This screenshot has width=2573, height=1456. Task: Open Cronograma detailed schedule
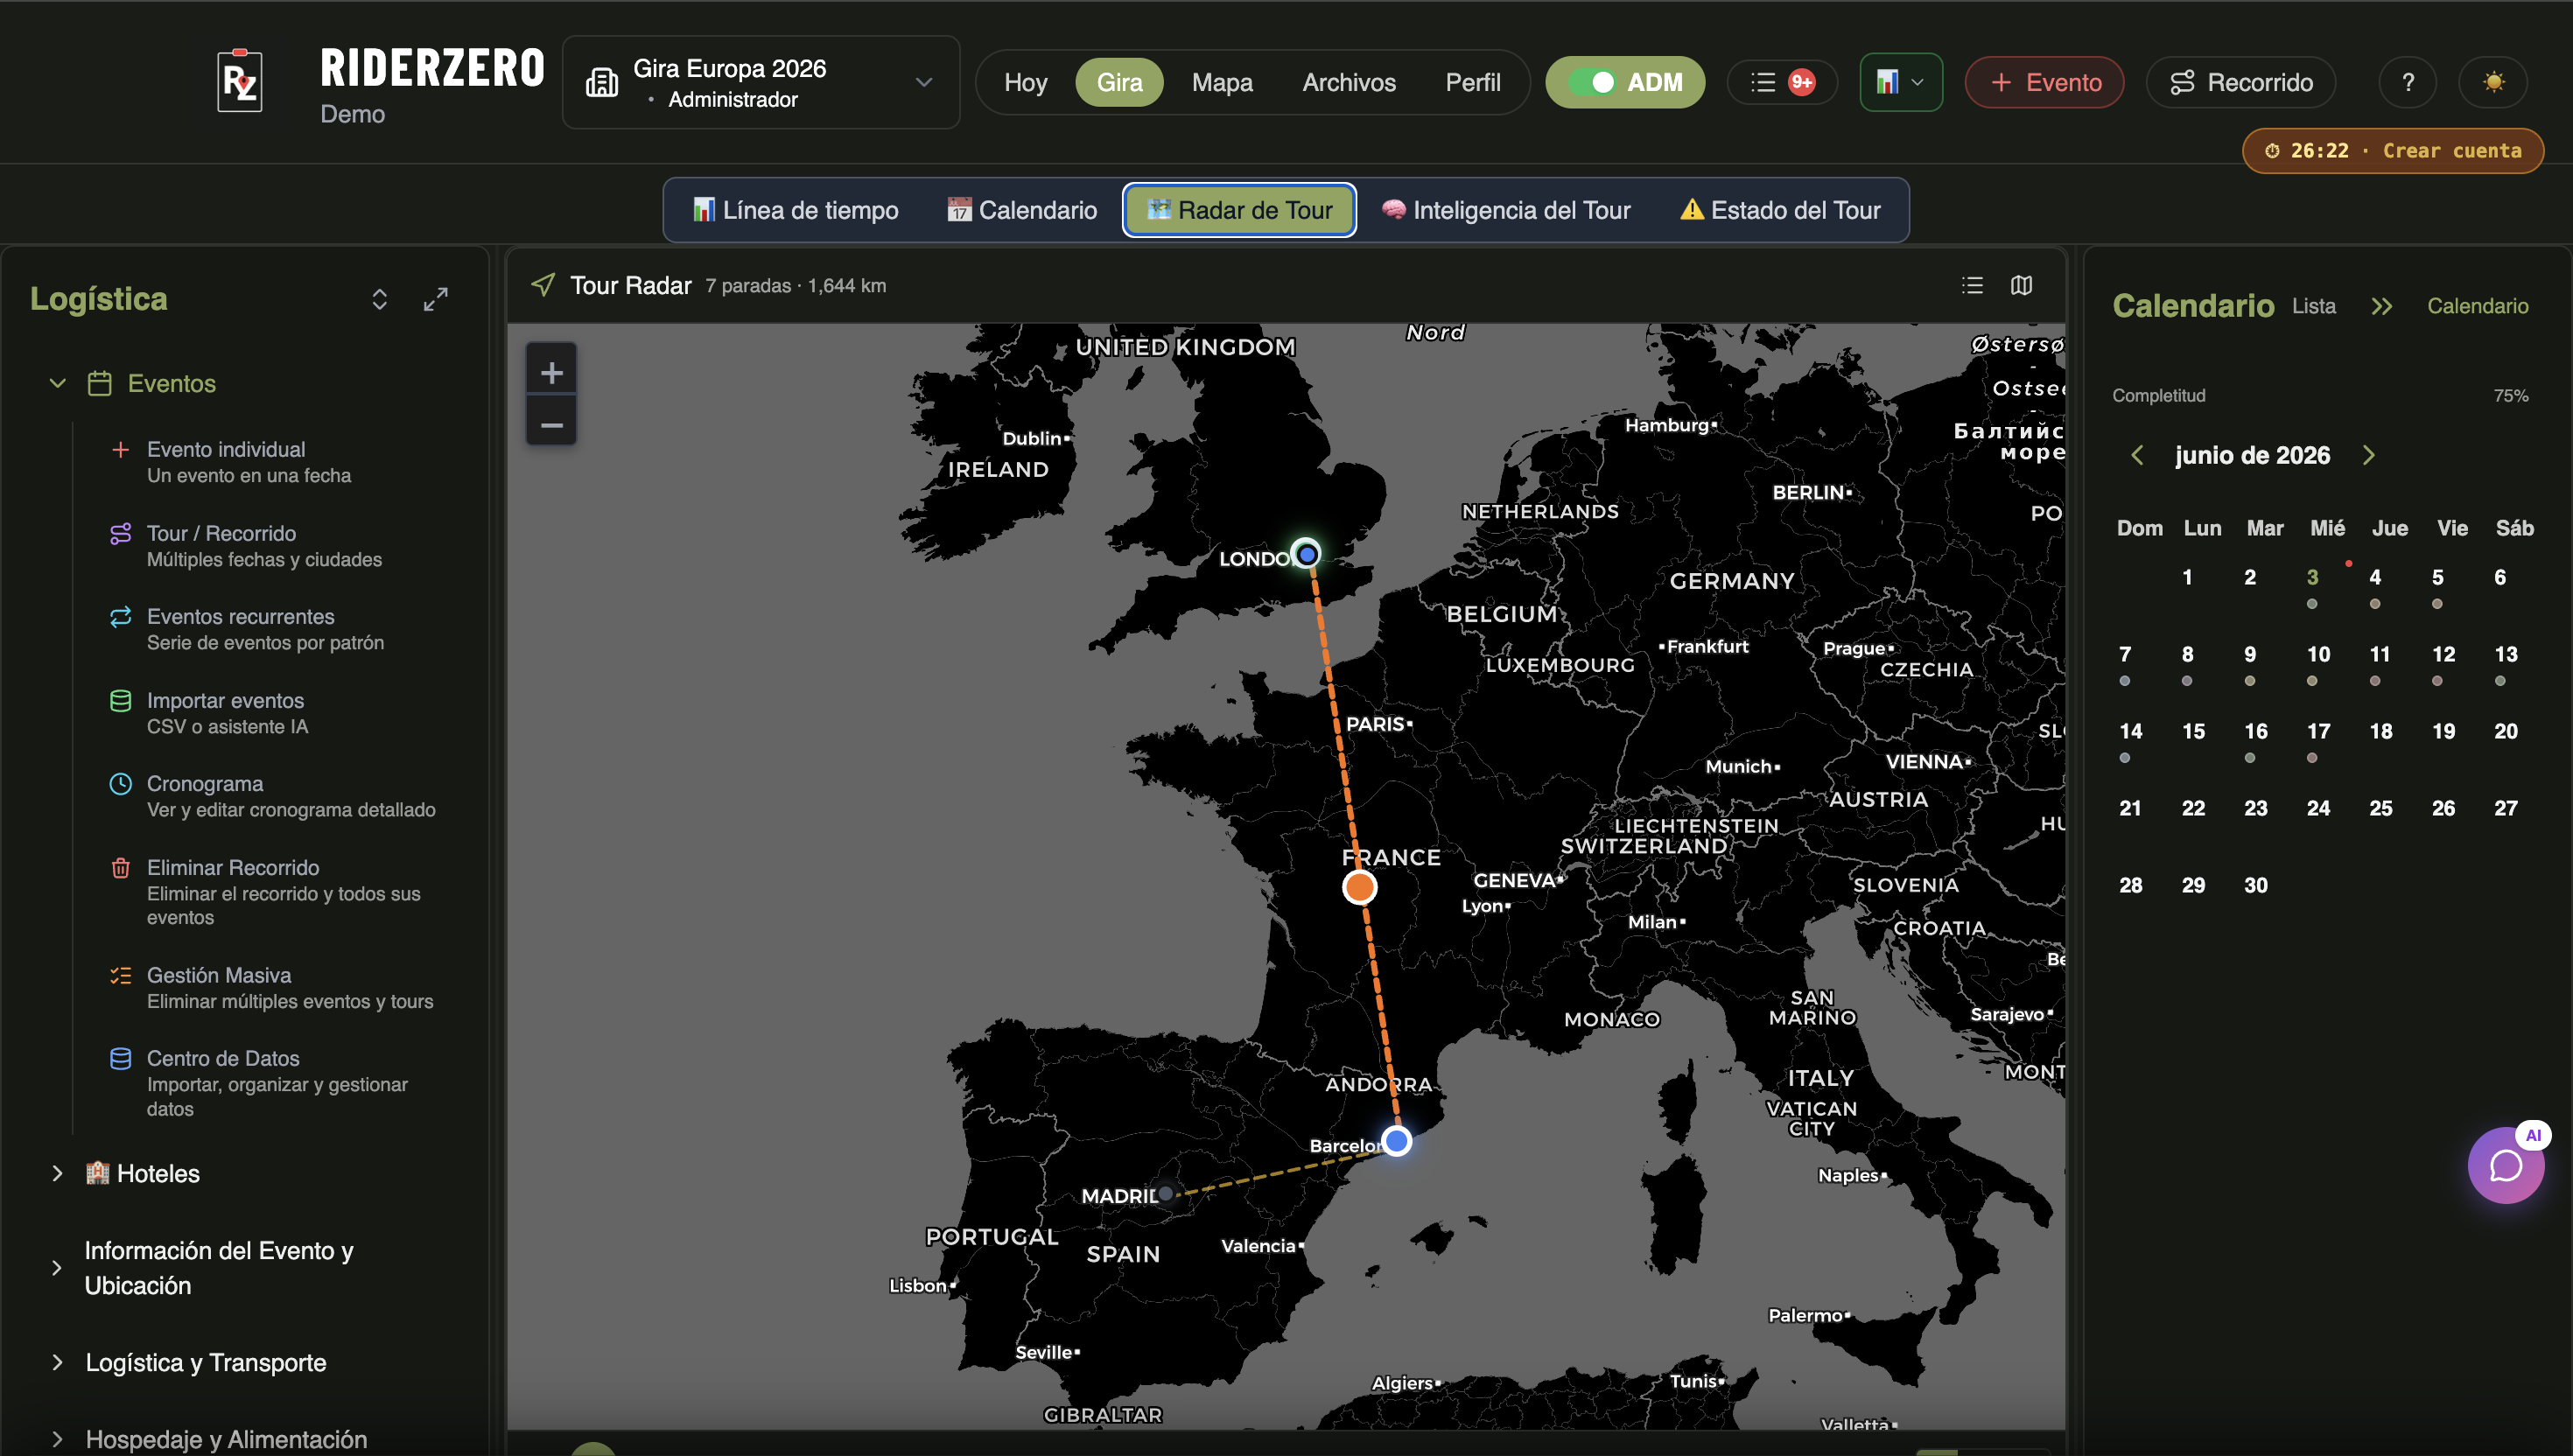[x=272, y=796]
